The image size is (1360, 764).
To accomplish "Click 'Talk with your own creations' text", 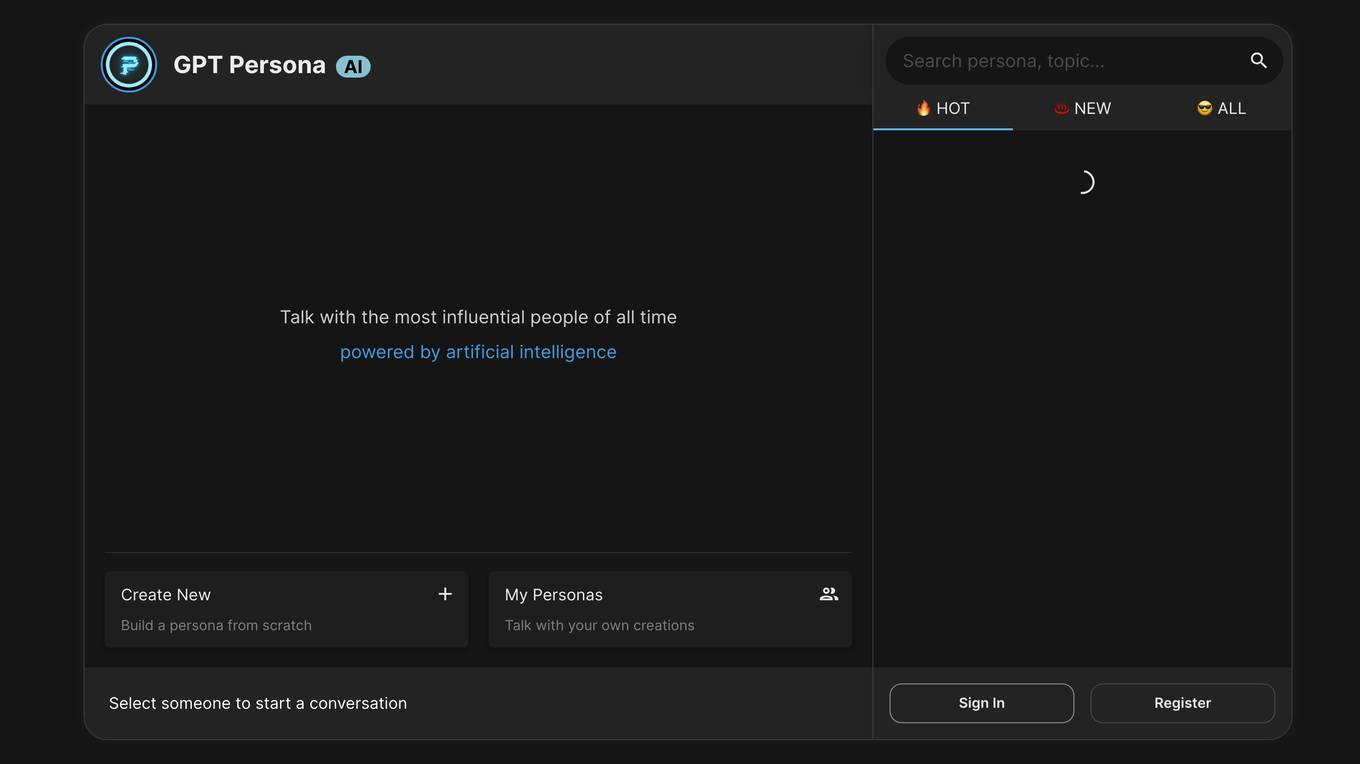I will point(599,625).
